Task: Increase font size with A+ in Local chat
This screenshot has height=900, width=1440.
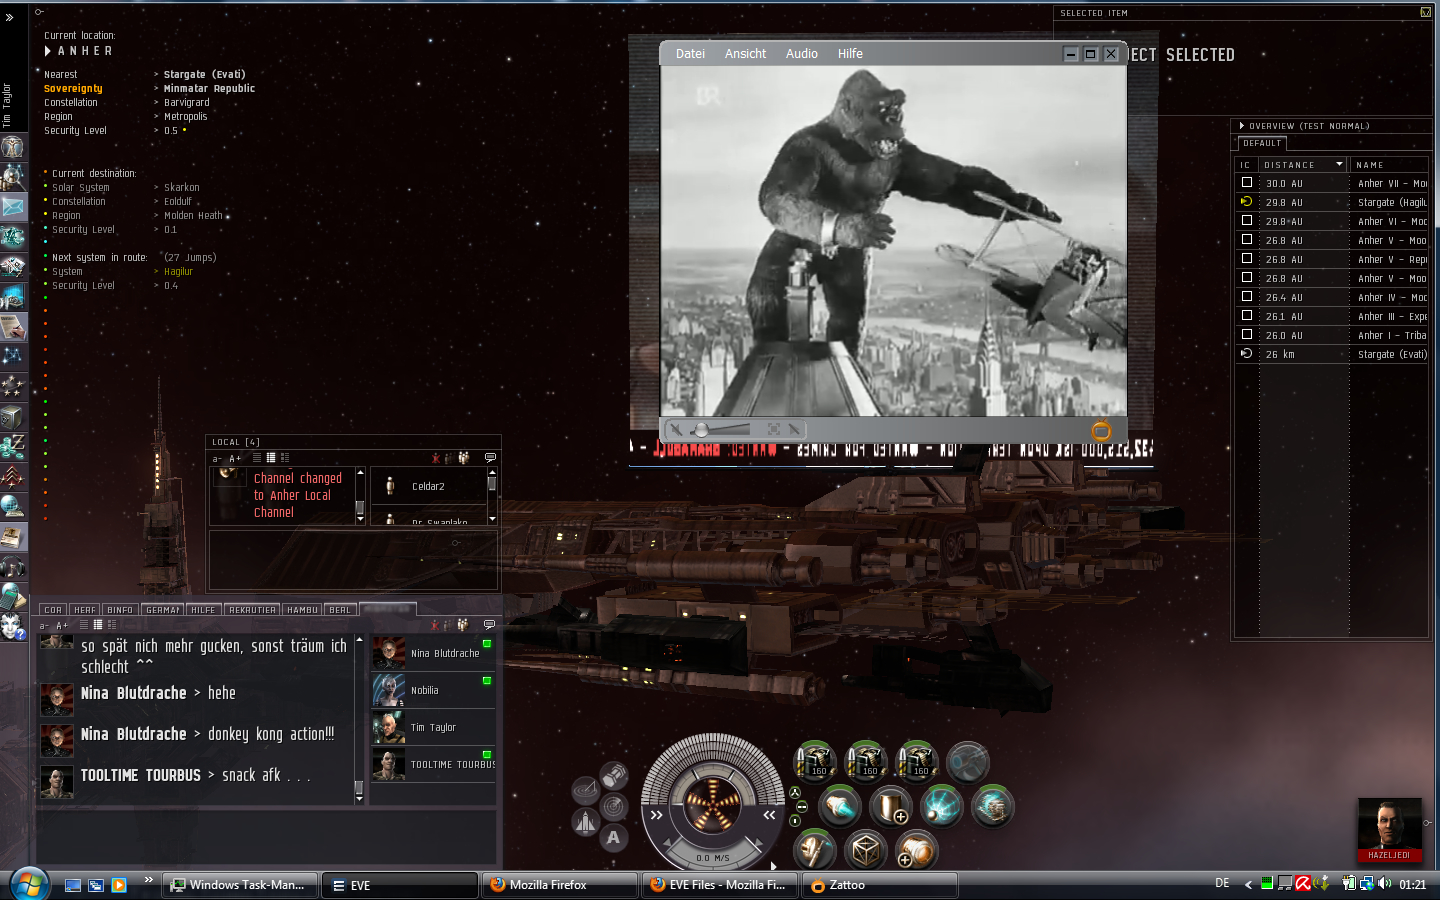Action: tap(235, 459)
